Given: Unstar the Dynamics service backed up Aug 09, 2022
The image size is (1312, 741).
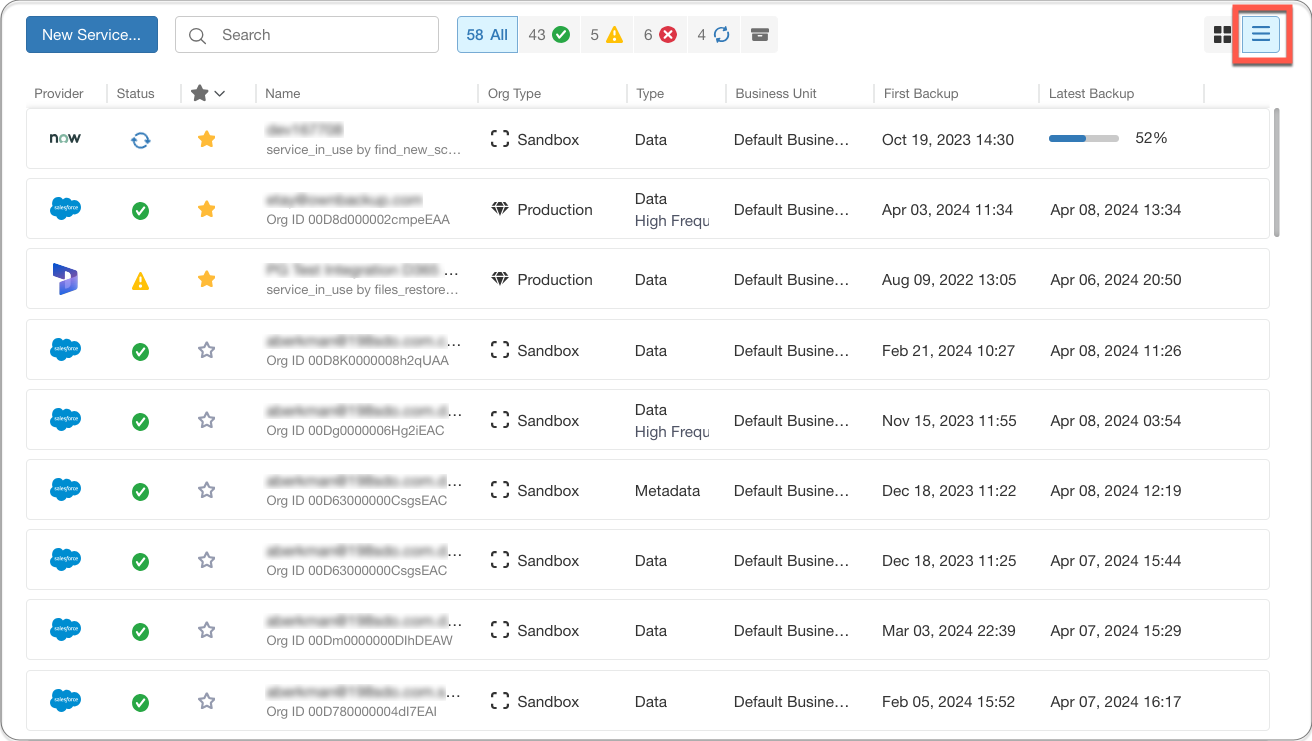Looking at the screenshot, I should tap(207, 279).
